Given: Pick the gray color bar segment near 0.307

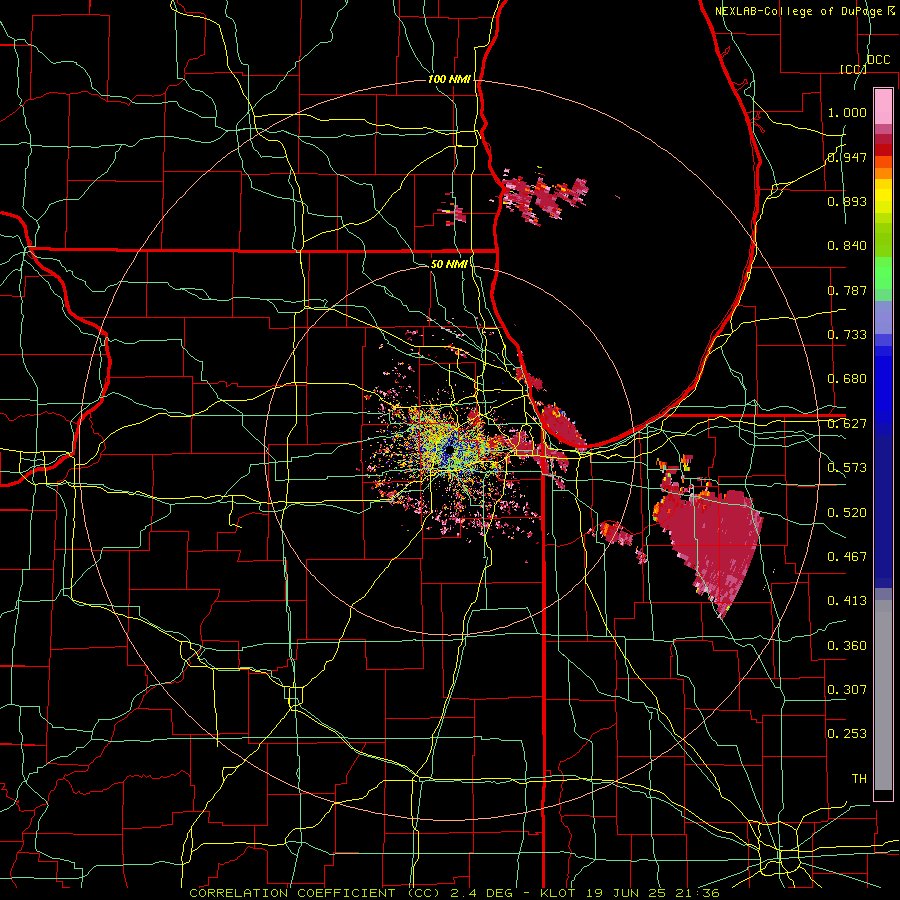Looking at the screenshot, I should pos(883,695).
